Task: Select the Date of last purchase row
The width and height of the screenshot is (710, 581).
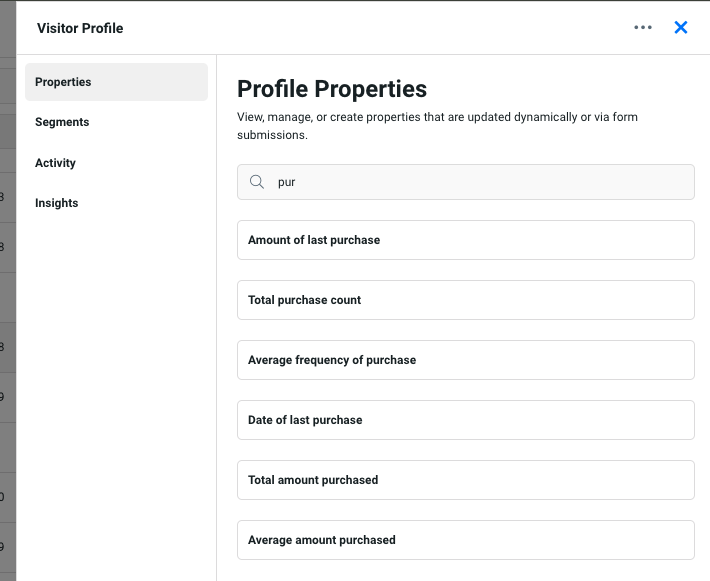Action: point(465,420)
